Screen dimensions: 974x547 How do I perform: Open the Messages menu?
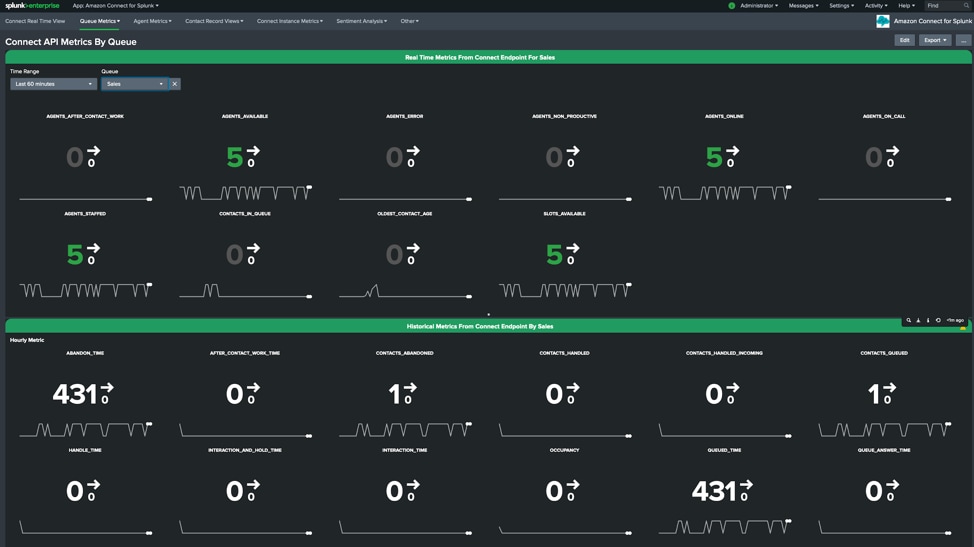(803, 6)
